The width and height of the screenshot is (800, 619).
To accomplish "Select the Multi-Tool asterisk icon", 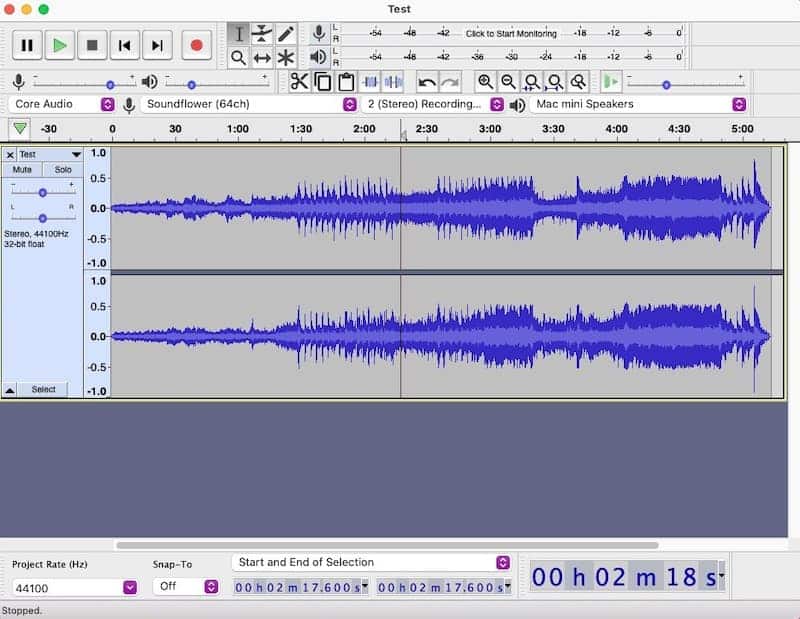I will coord(286,58).
